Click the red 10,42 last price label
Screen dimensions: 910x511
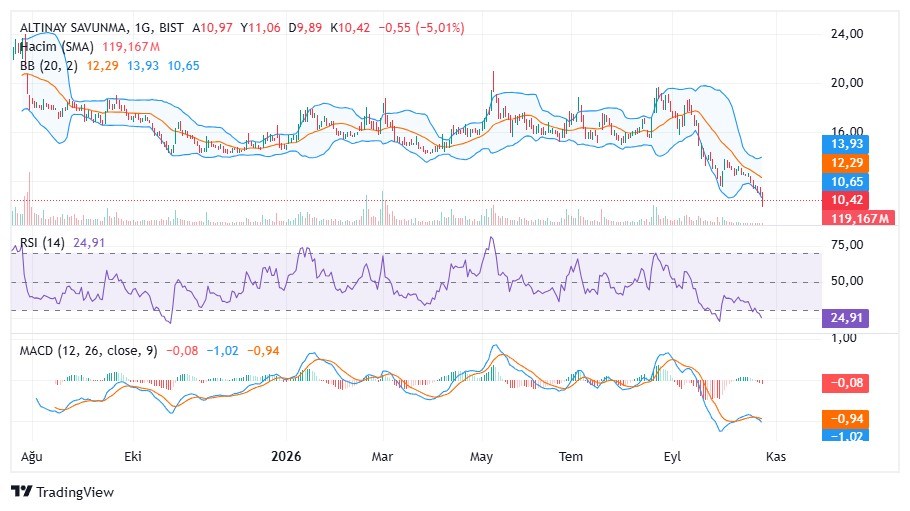(x=845, y=200)
